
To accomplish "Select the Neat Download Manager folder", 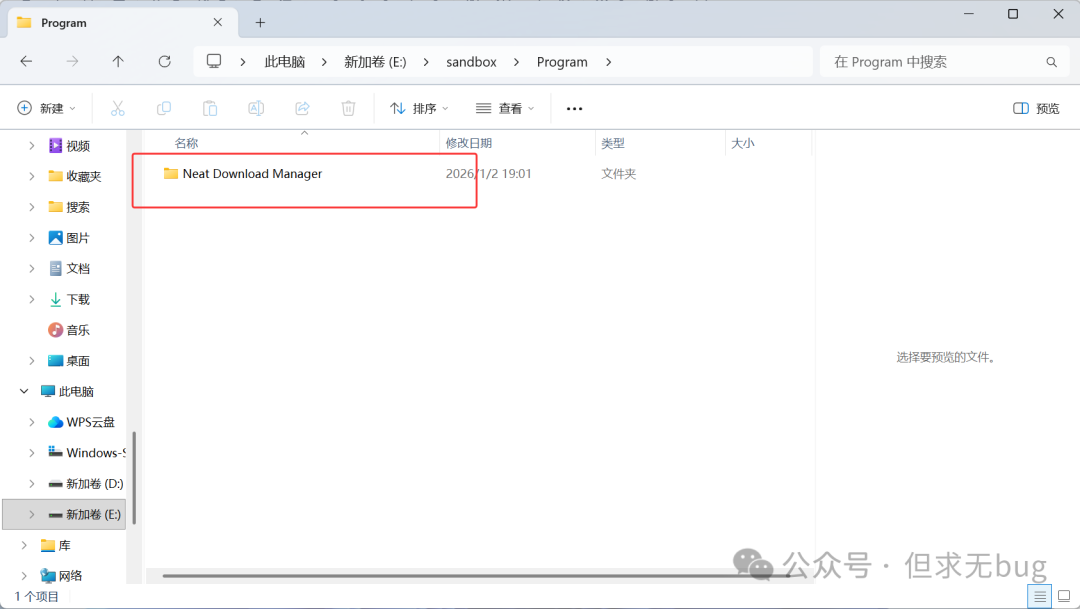I will [x=252, y=174].
